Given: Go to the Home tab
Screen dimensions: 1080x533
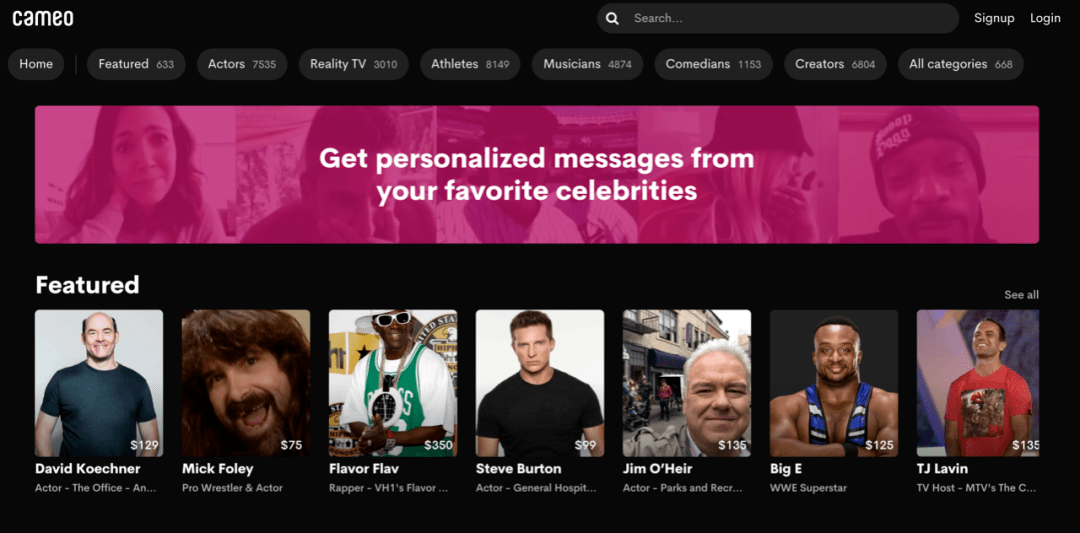Looking at the screenshot, I should point(36,64).
